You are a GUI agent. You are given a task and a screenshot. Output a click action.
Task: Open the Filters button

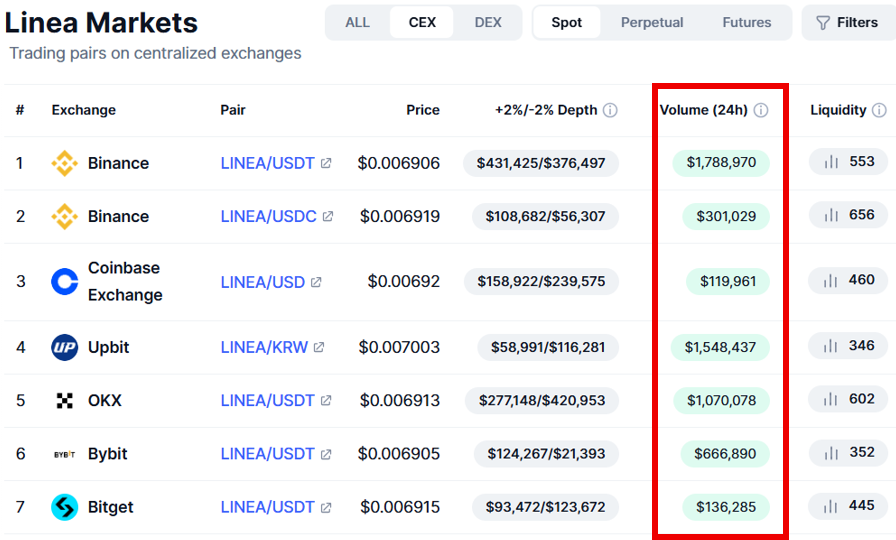[849, 22]
